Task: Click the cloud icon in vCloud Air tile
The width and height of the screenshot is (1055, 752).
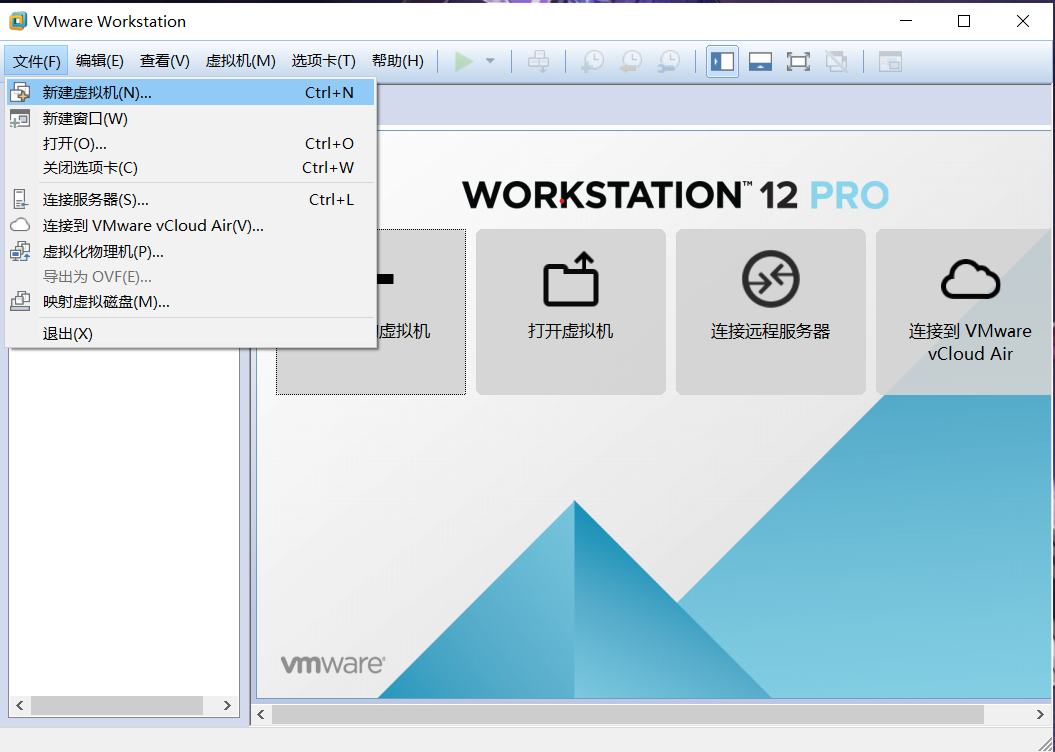Action: 970,278
